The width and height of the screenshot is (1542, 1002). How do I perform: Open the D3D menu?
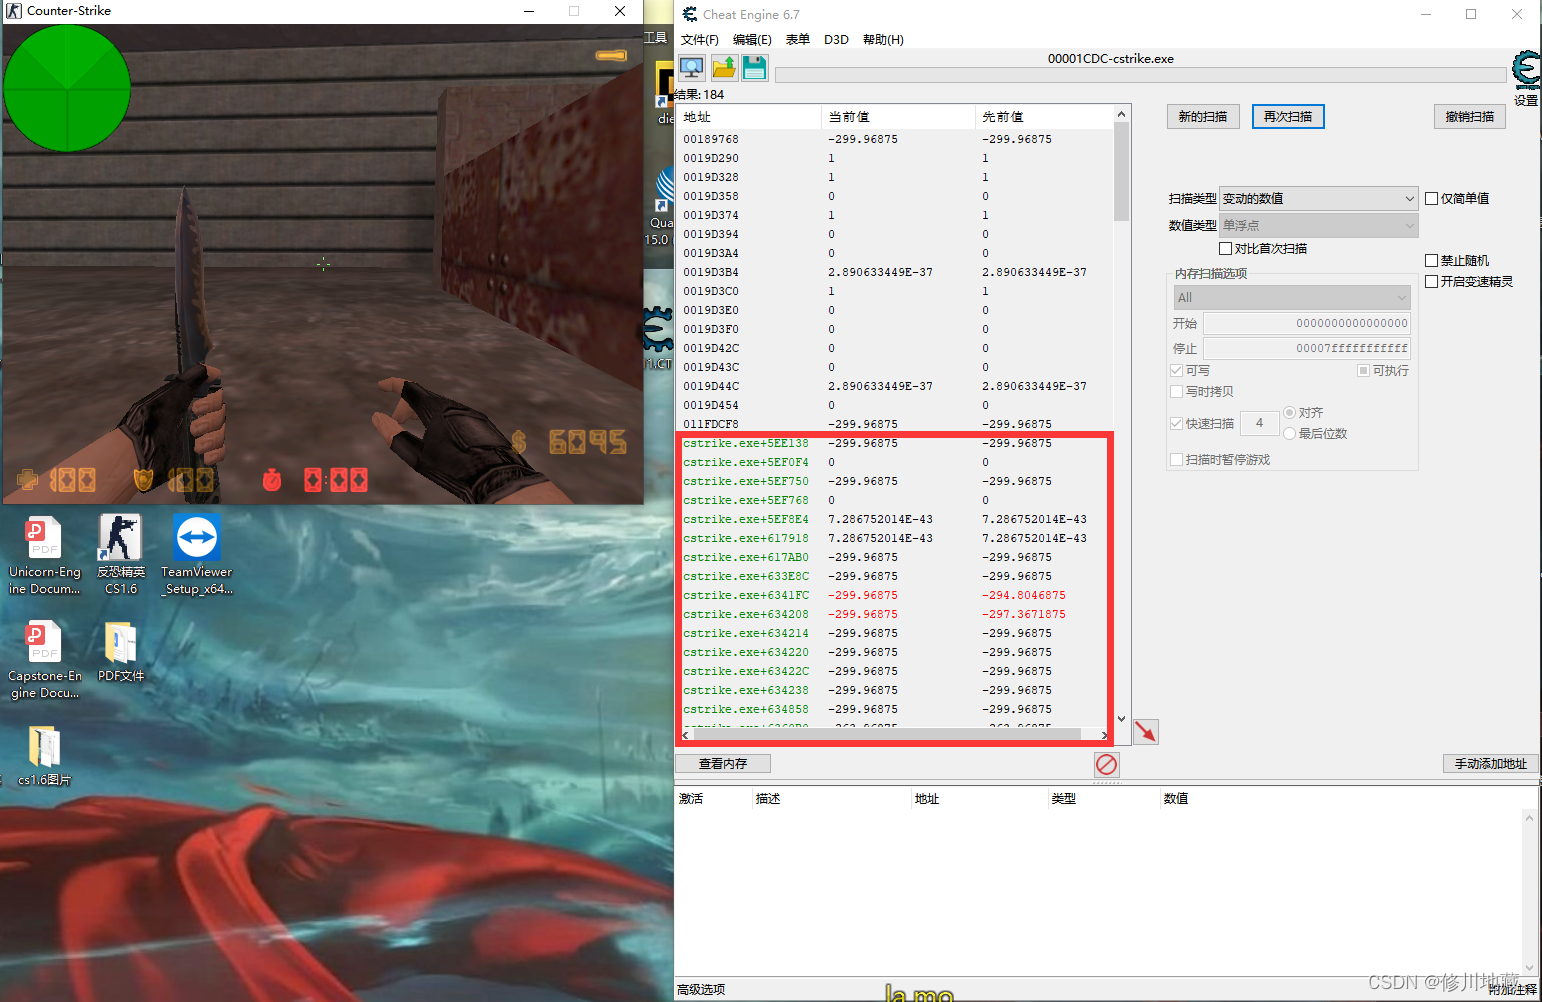pyautogui.click(x=836, y=40)
